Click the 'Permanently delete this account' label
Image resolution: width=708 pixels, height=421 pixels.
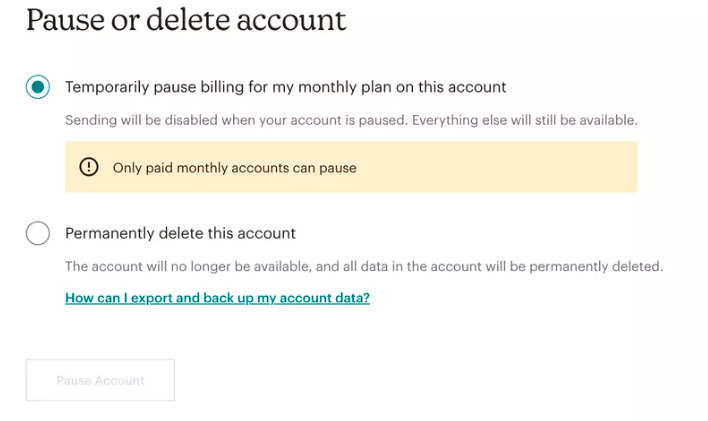point(180,234)
